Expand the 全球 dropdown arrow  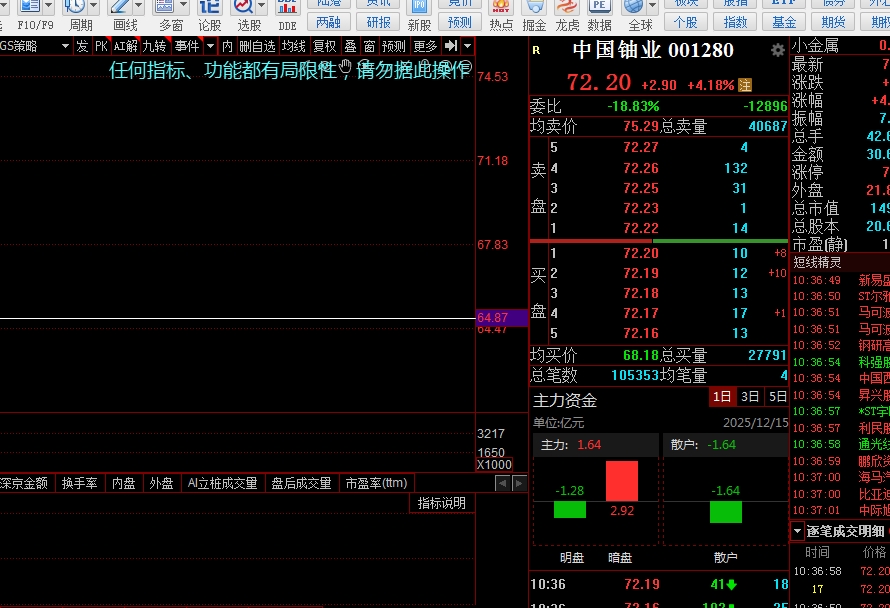click(x=652, y=6)
